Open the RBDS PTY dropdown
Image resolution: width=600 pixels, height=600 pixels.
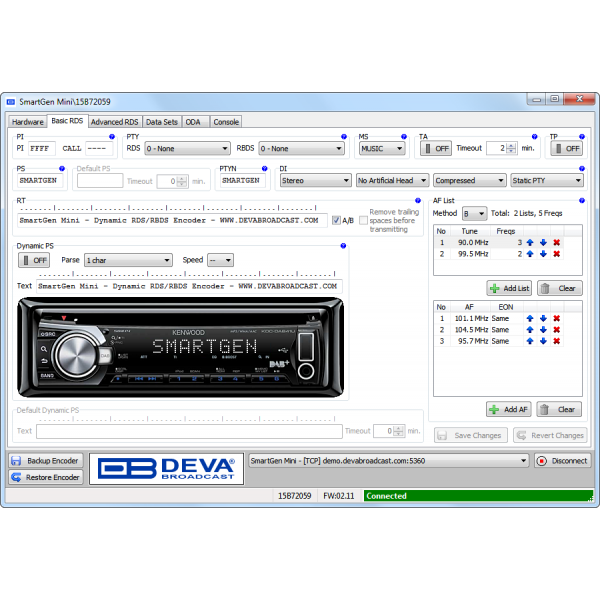(x=302, y=148)
